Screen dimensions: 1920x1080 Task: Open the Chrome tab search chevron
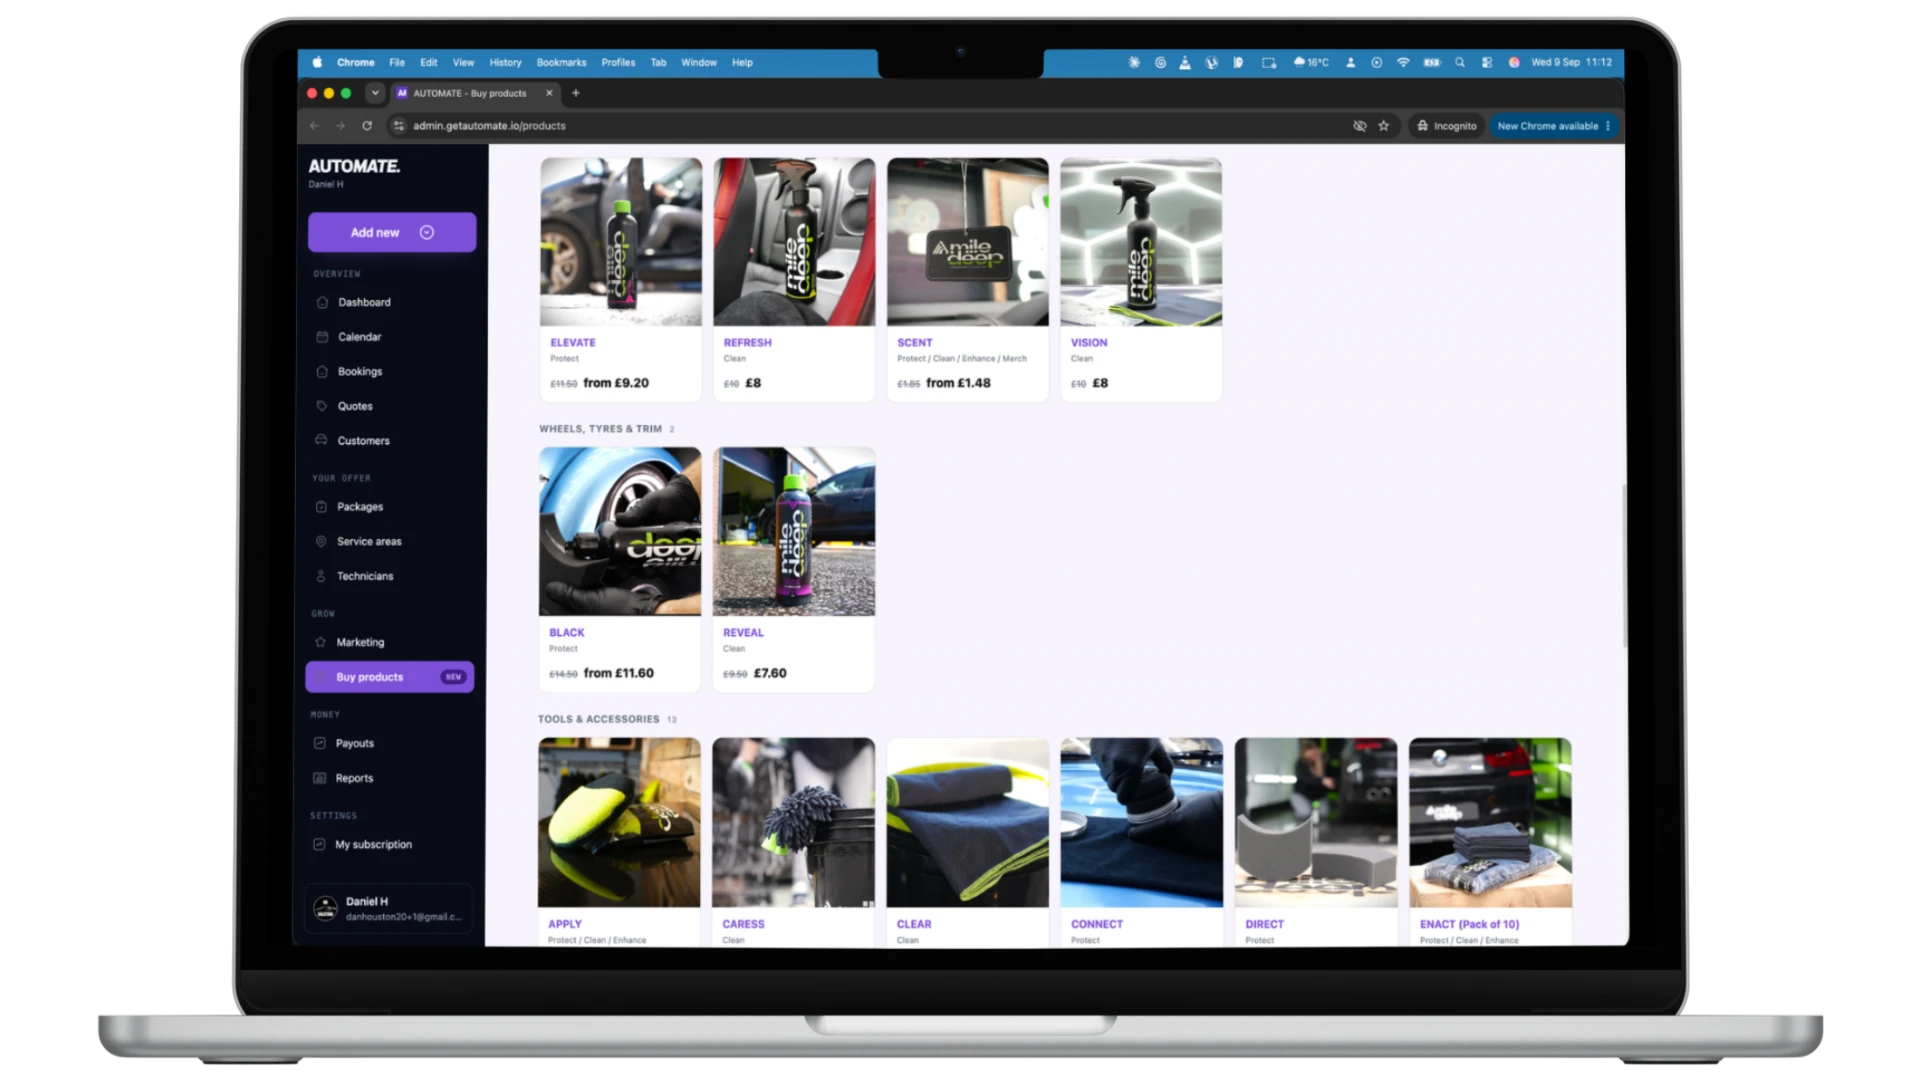375,93
